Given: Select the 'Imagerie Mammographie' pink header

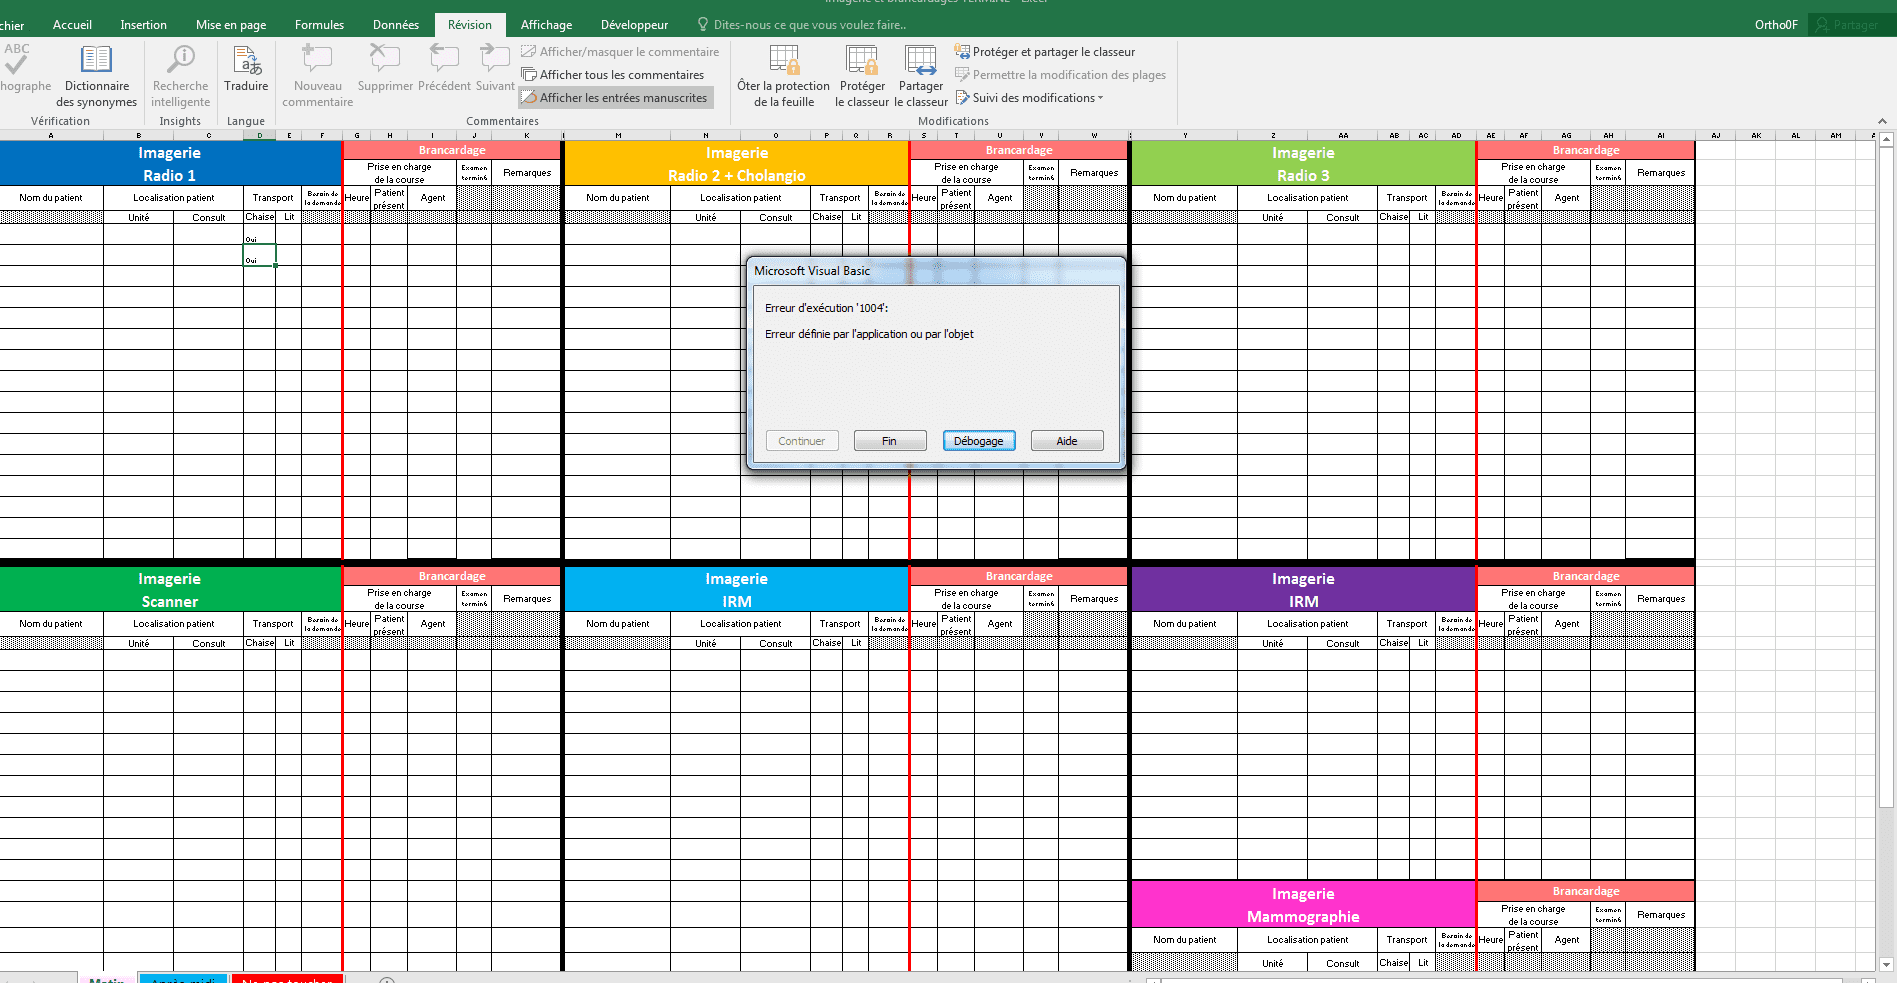Looking at the screenshot, I should [x=1303, y=905].
